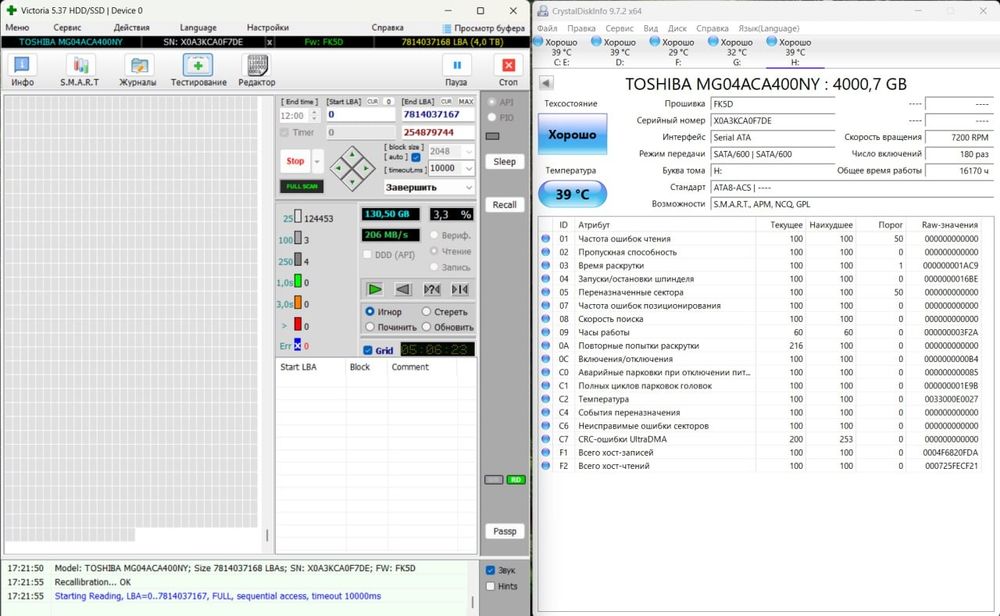The image size is (1000, 616).
Task: Click the Victoria green cross title icon
Action: click(x=11, y=10)
